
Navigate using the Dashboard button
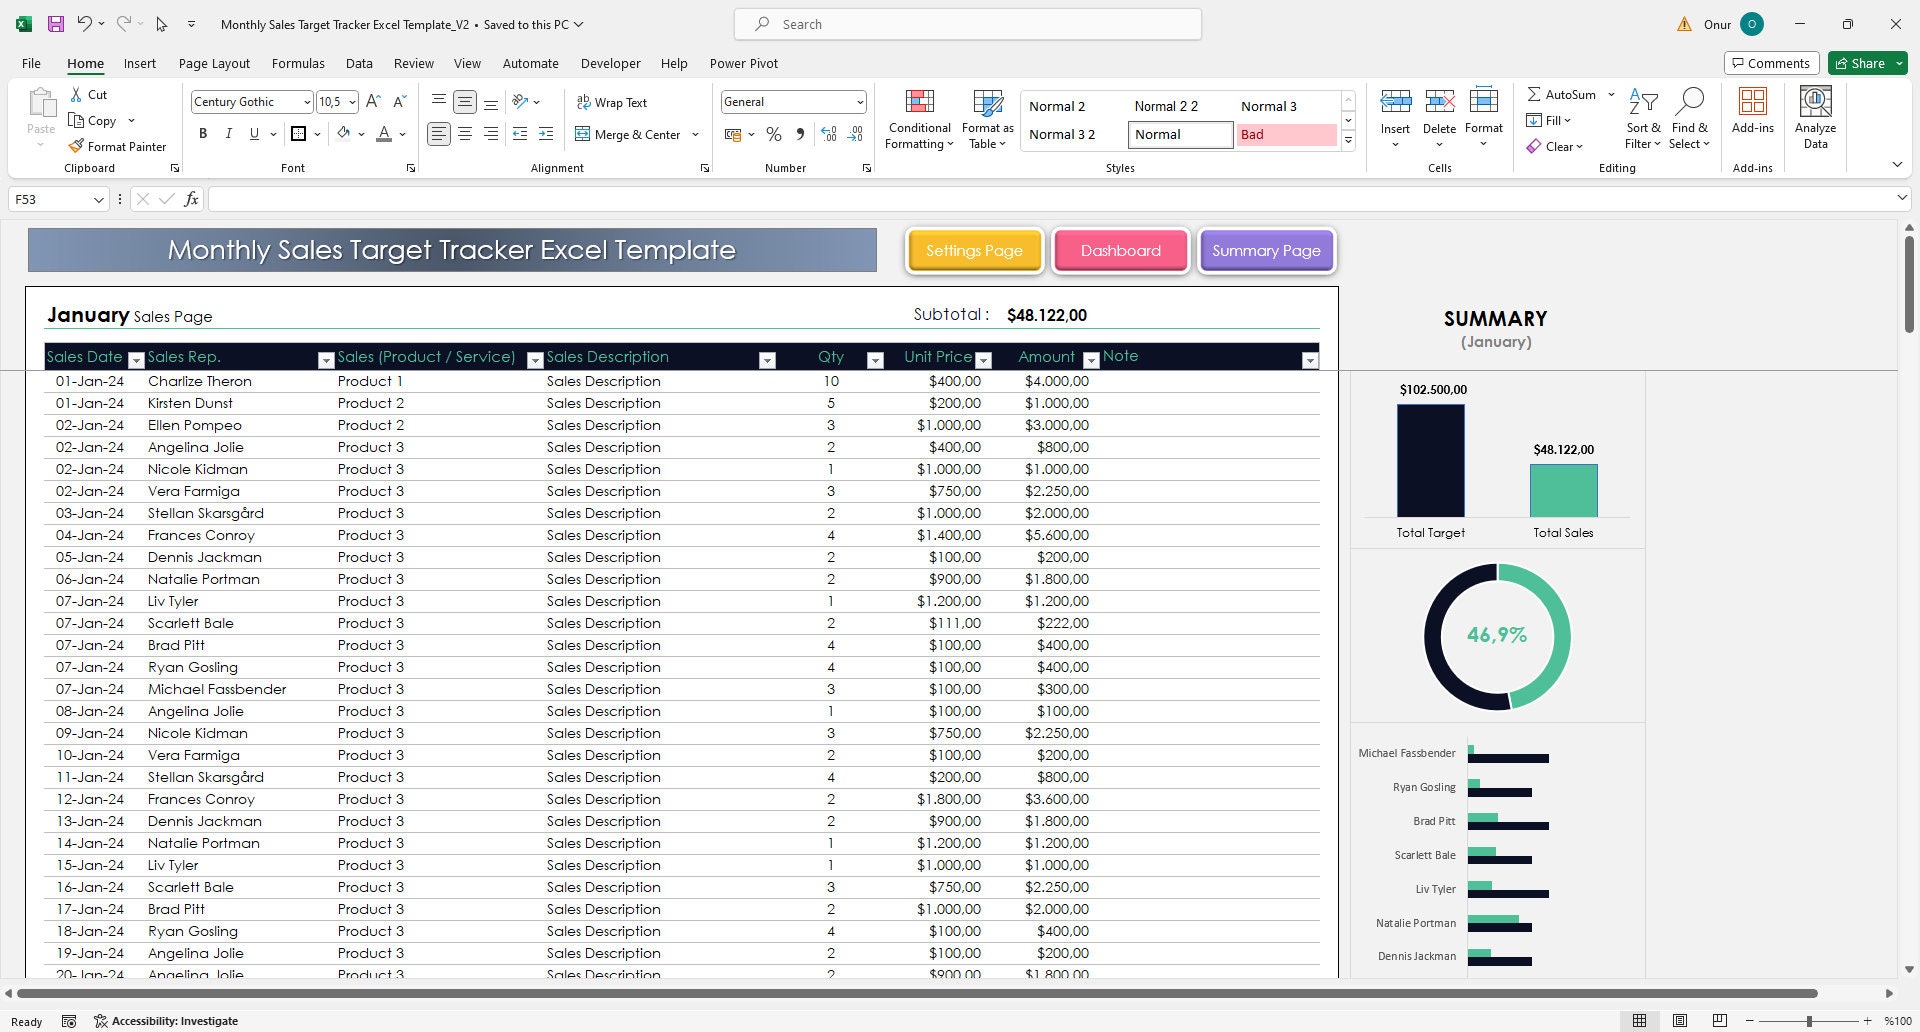click(1120, 250)
